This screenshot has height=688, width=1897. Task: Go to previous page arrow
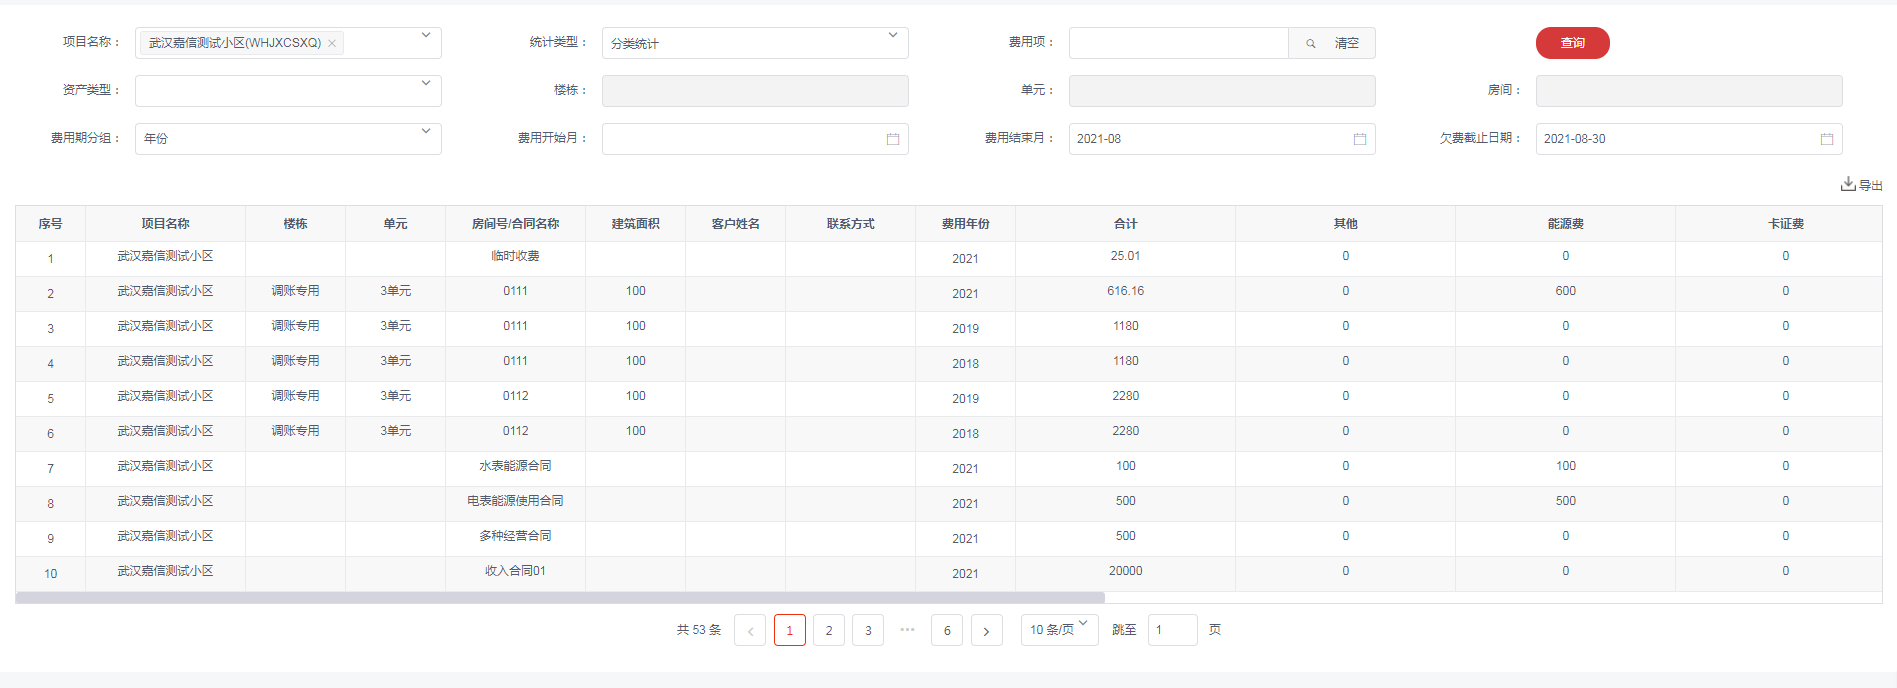[750, 630]
